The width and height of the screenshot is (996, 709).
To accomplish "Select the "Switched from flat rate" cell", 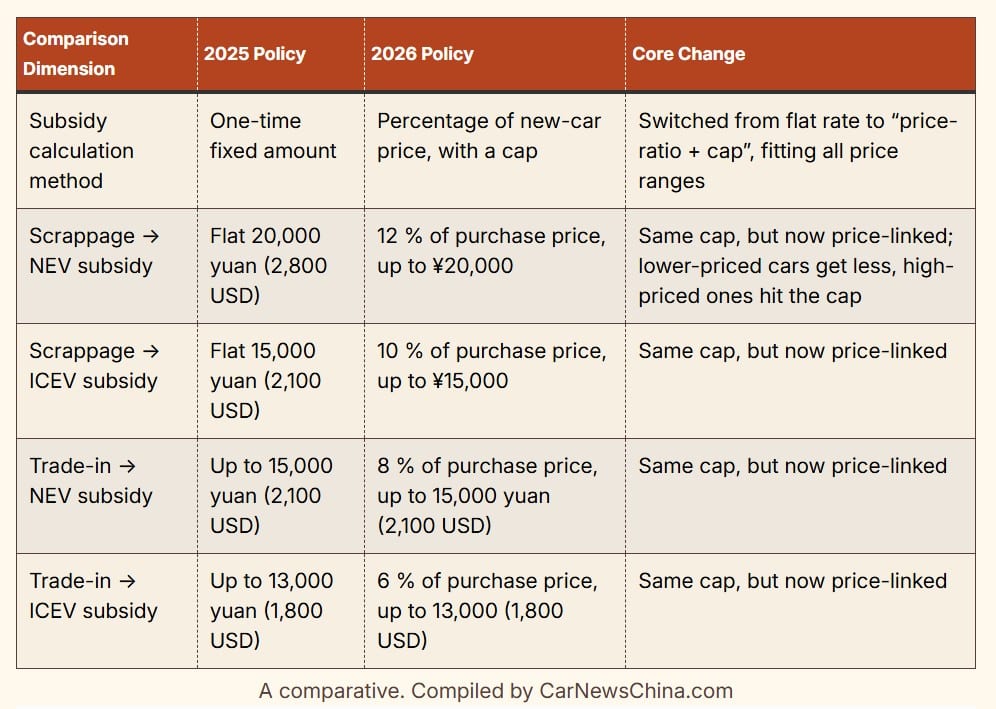I will pos(797,150).
